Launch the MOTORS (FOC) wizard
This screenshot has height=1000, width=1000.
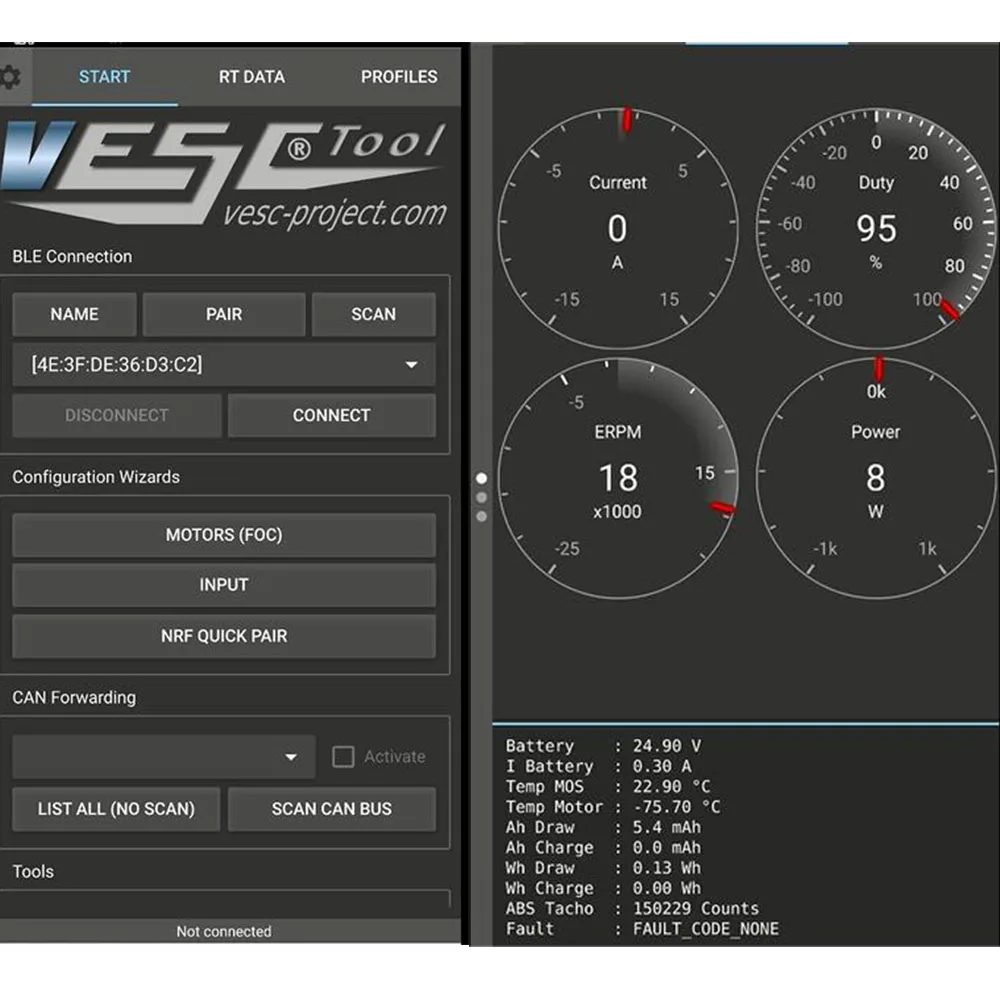click(x=224, y=535)
